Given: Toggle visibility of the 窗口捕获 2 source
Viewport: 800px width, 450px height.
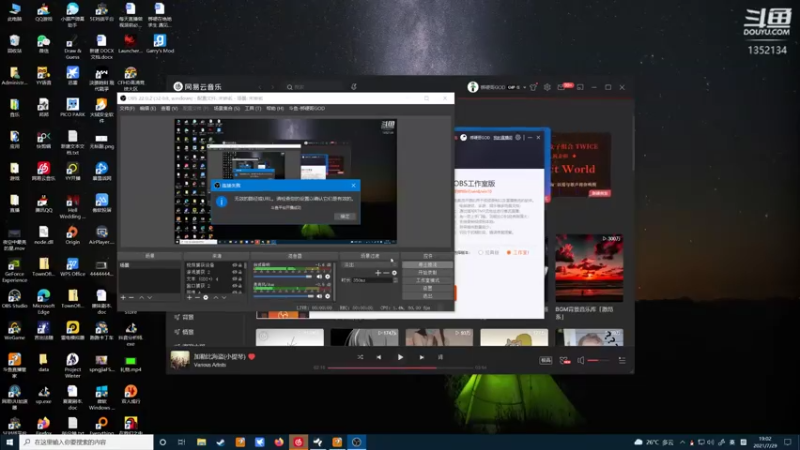Looking at the screenshot, I should tap(235, 286).
